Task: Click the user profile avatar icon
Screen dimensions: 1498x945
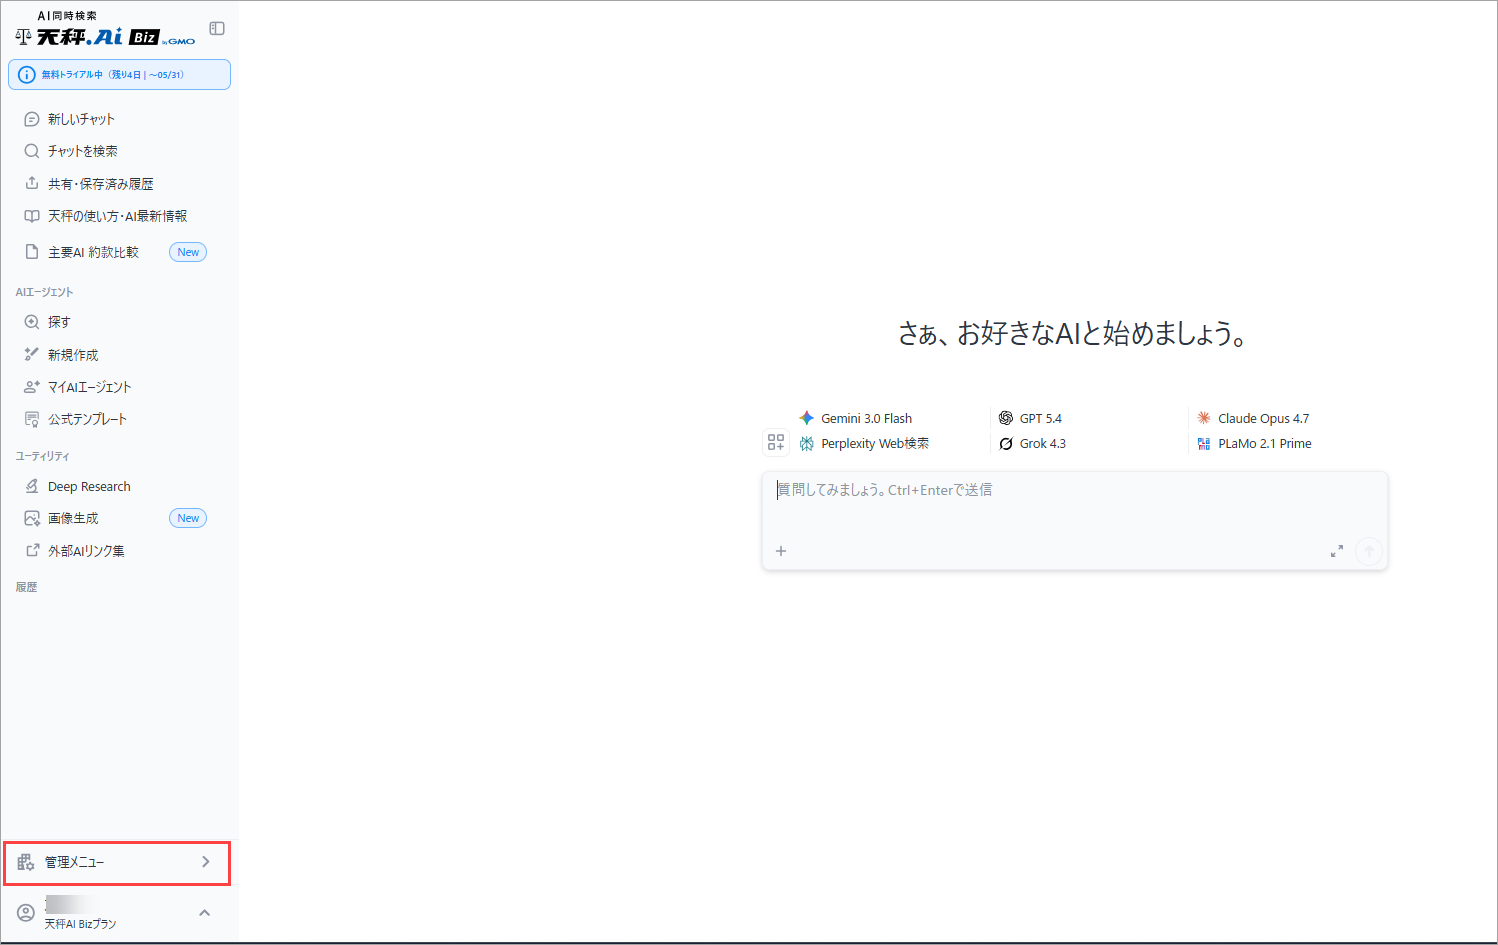Action: click(x=26, y=913)
